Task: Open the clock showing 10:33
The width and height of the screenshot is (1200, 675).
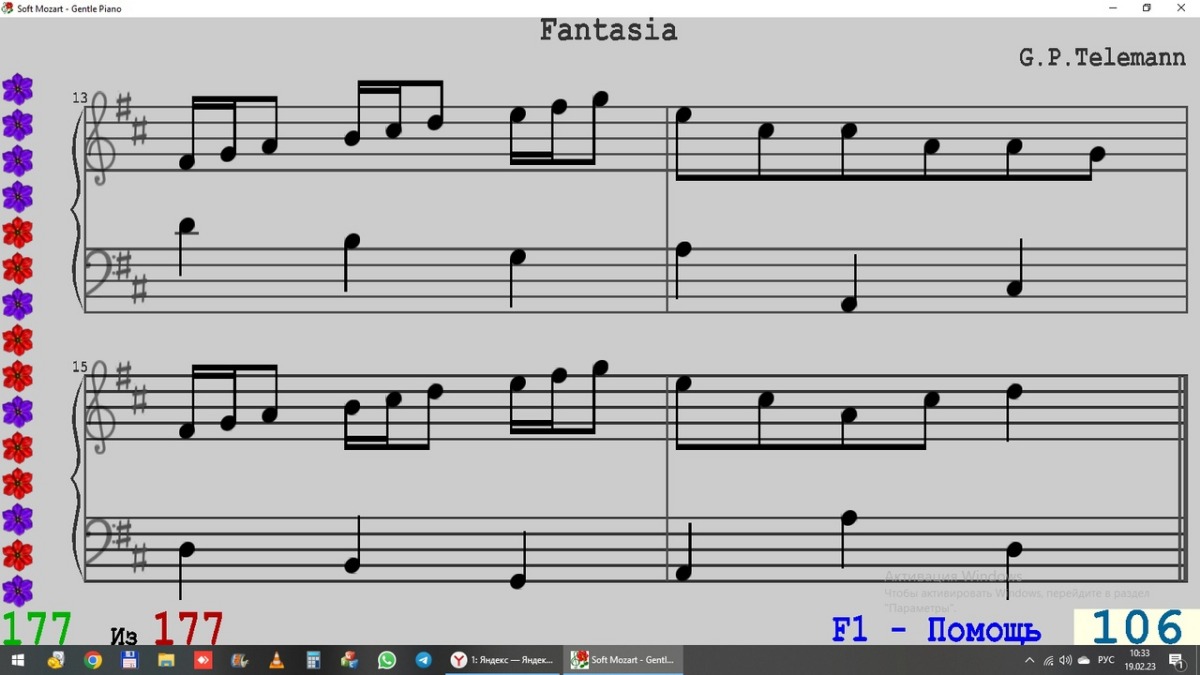Action: (x=1140, y=660)
